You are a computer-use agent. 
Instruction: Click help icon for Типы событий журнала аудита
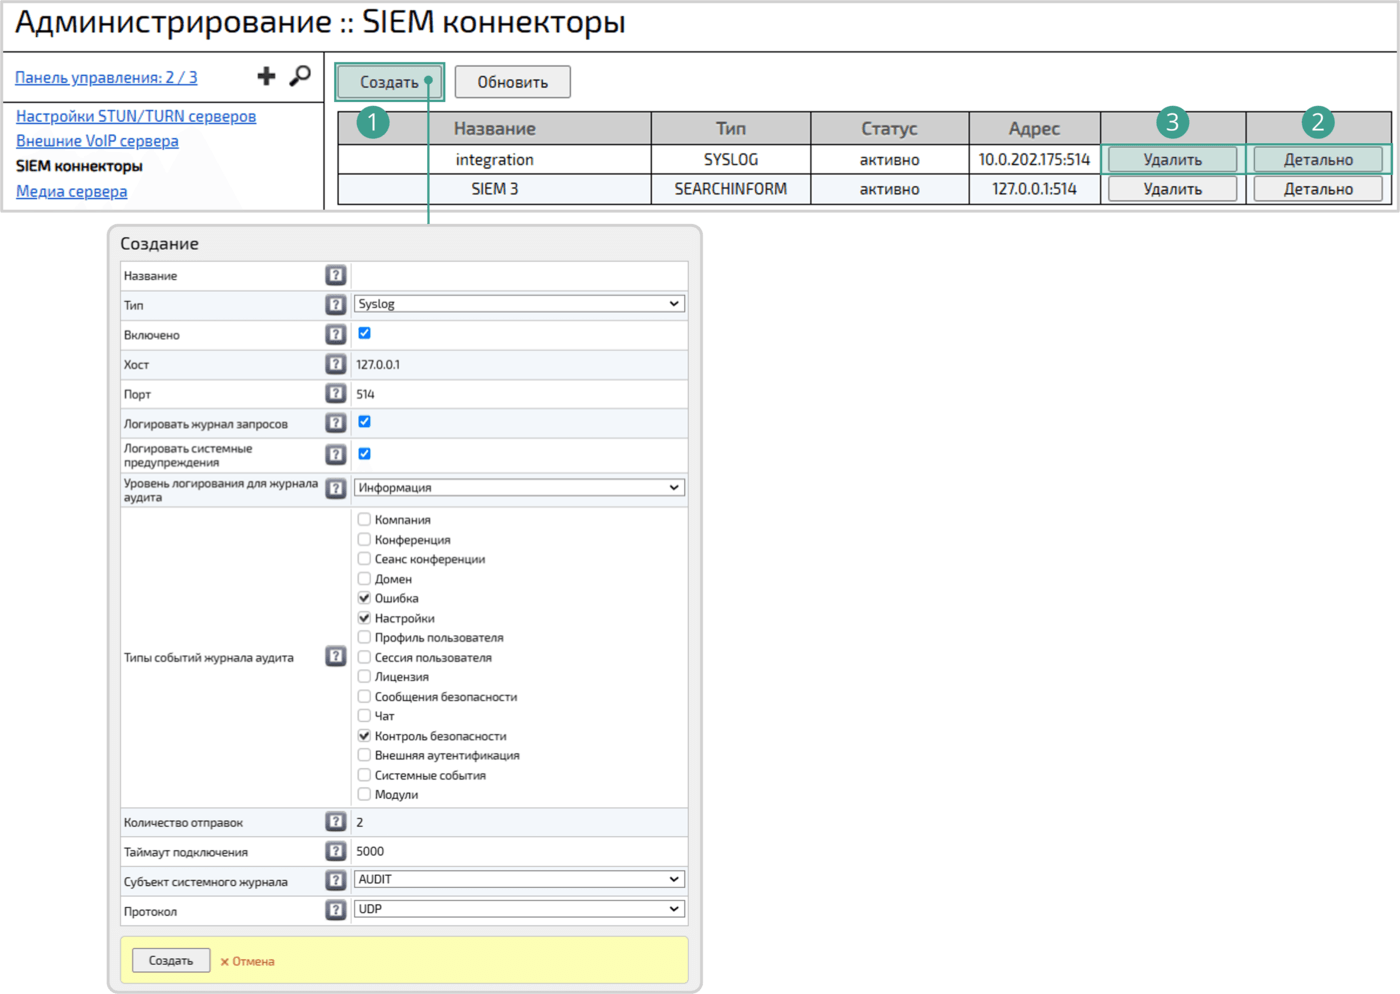pos(336,656)
